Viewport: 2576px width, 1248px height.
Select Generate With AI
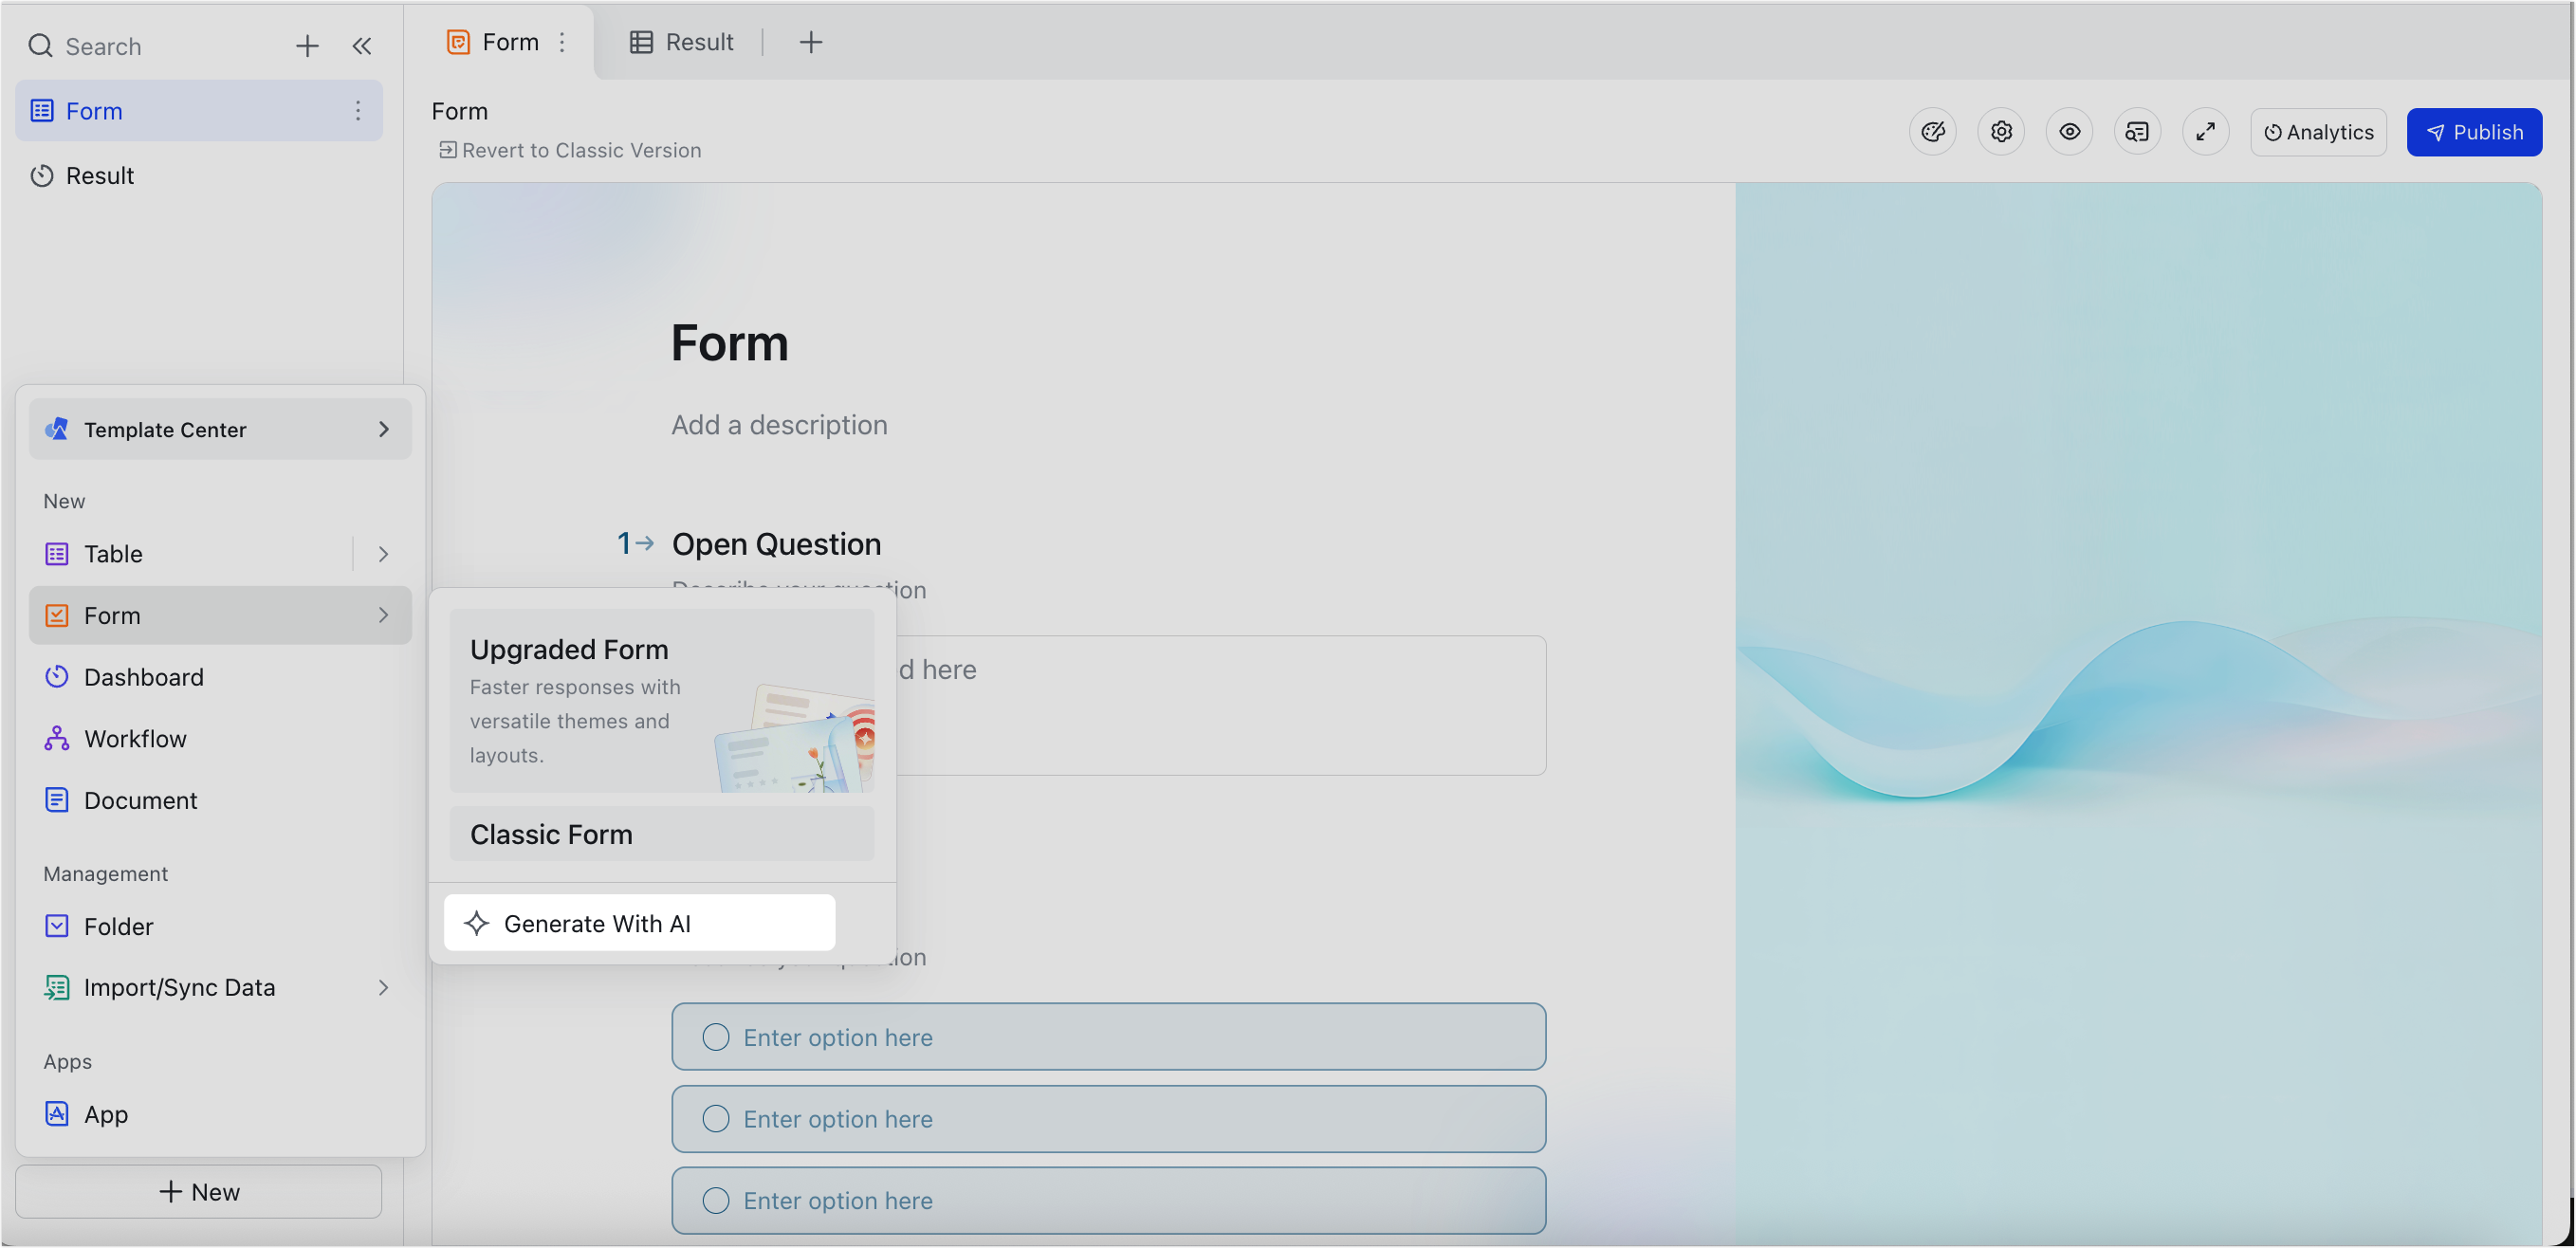tap(639, 924)
